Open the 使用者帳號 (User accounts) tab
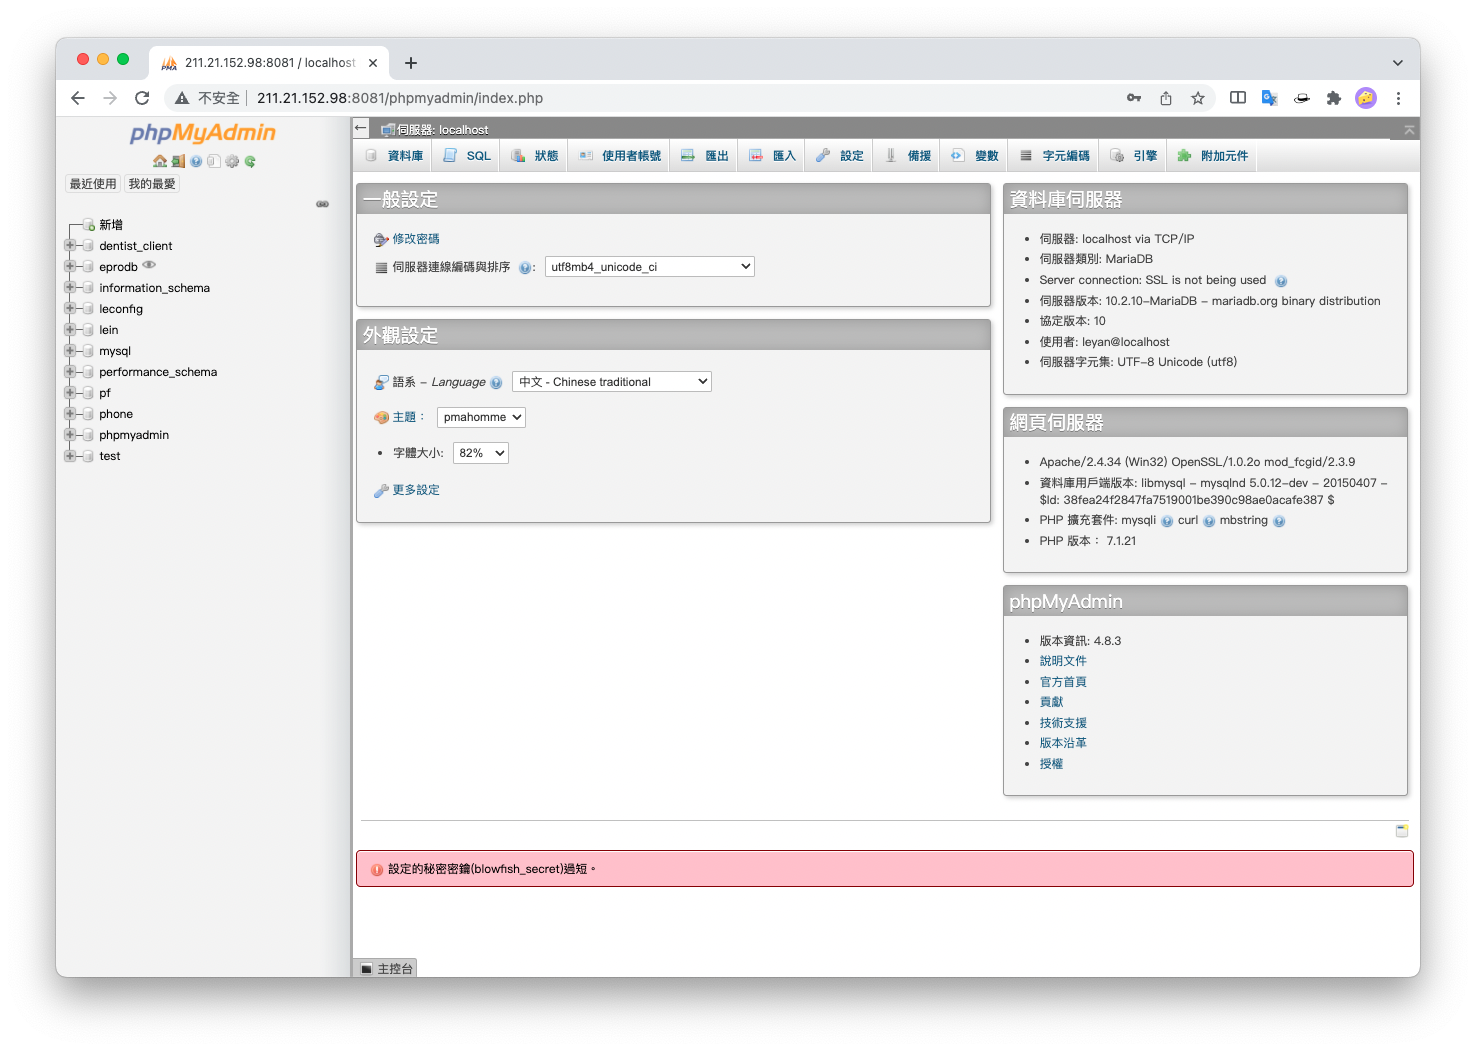The image size is (1476, 1051). [620, 156]
